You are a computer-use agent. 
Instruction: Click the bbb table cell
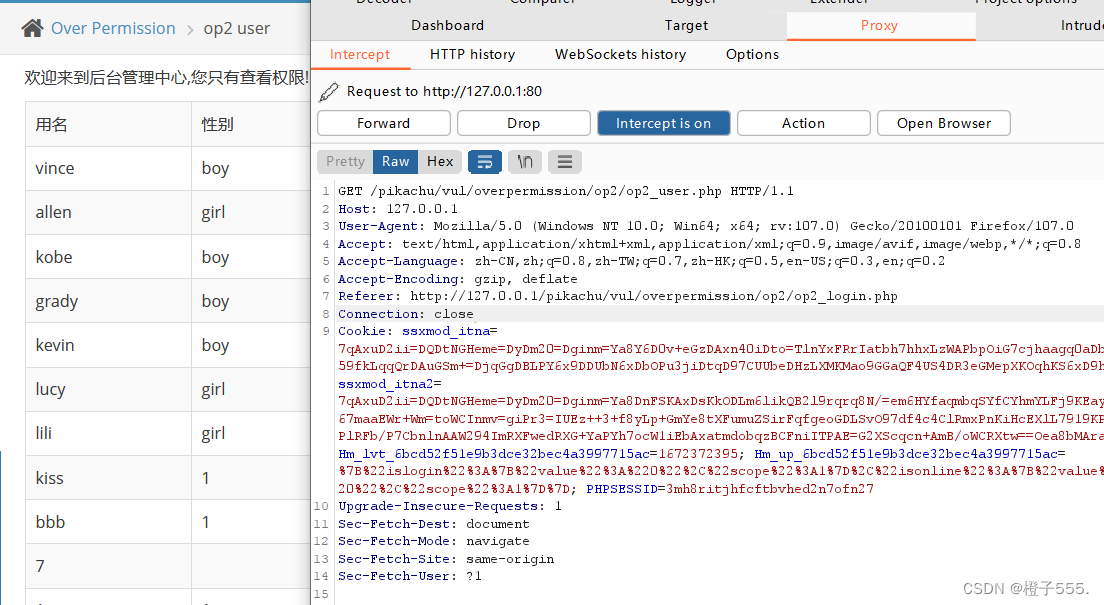tap(108, 522)
